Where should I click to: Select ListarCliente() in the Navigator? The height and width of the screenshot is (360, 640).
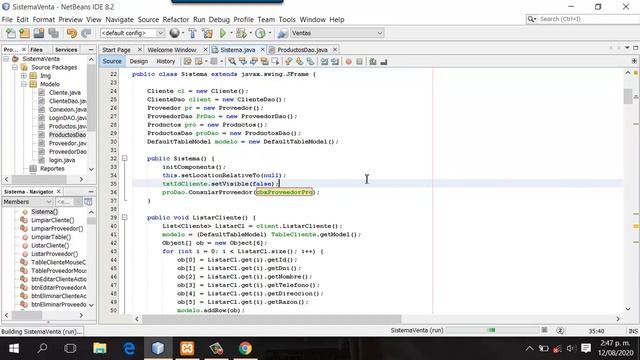pyautogui.click(x=50, y=245)
